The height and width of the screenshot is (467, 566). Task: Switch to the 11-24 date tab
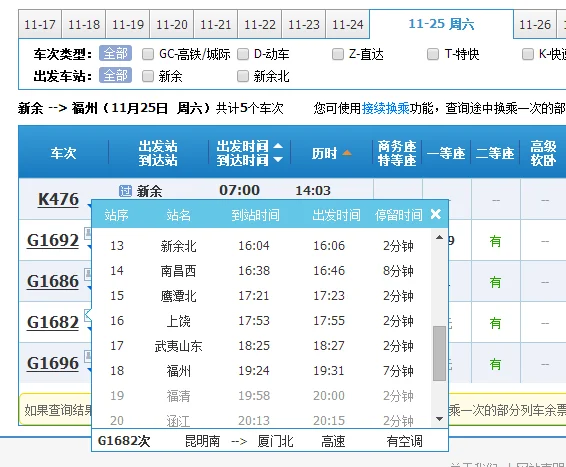(348, 24)
